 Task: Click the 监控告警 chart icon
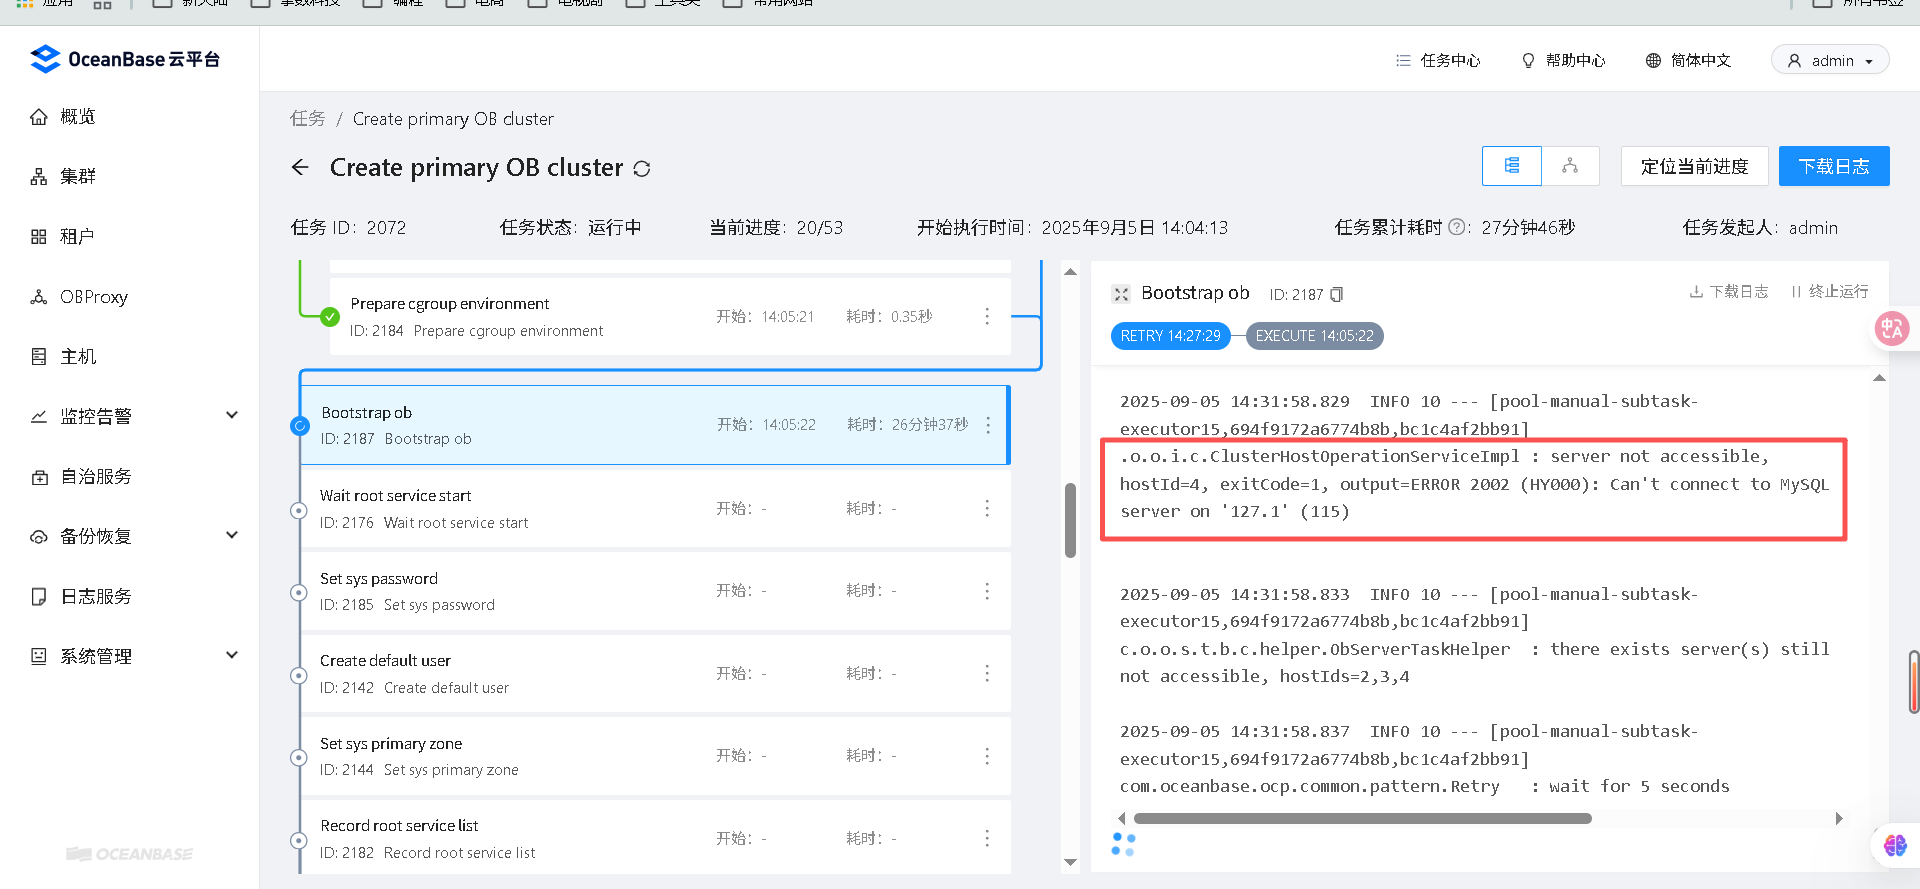[39, 417]
